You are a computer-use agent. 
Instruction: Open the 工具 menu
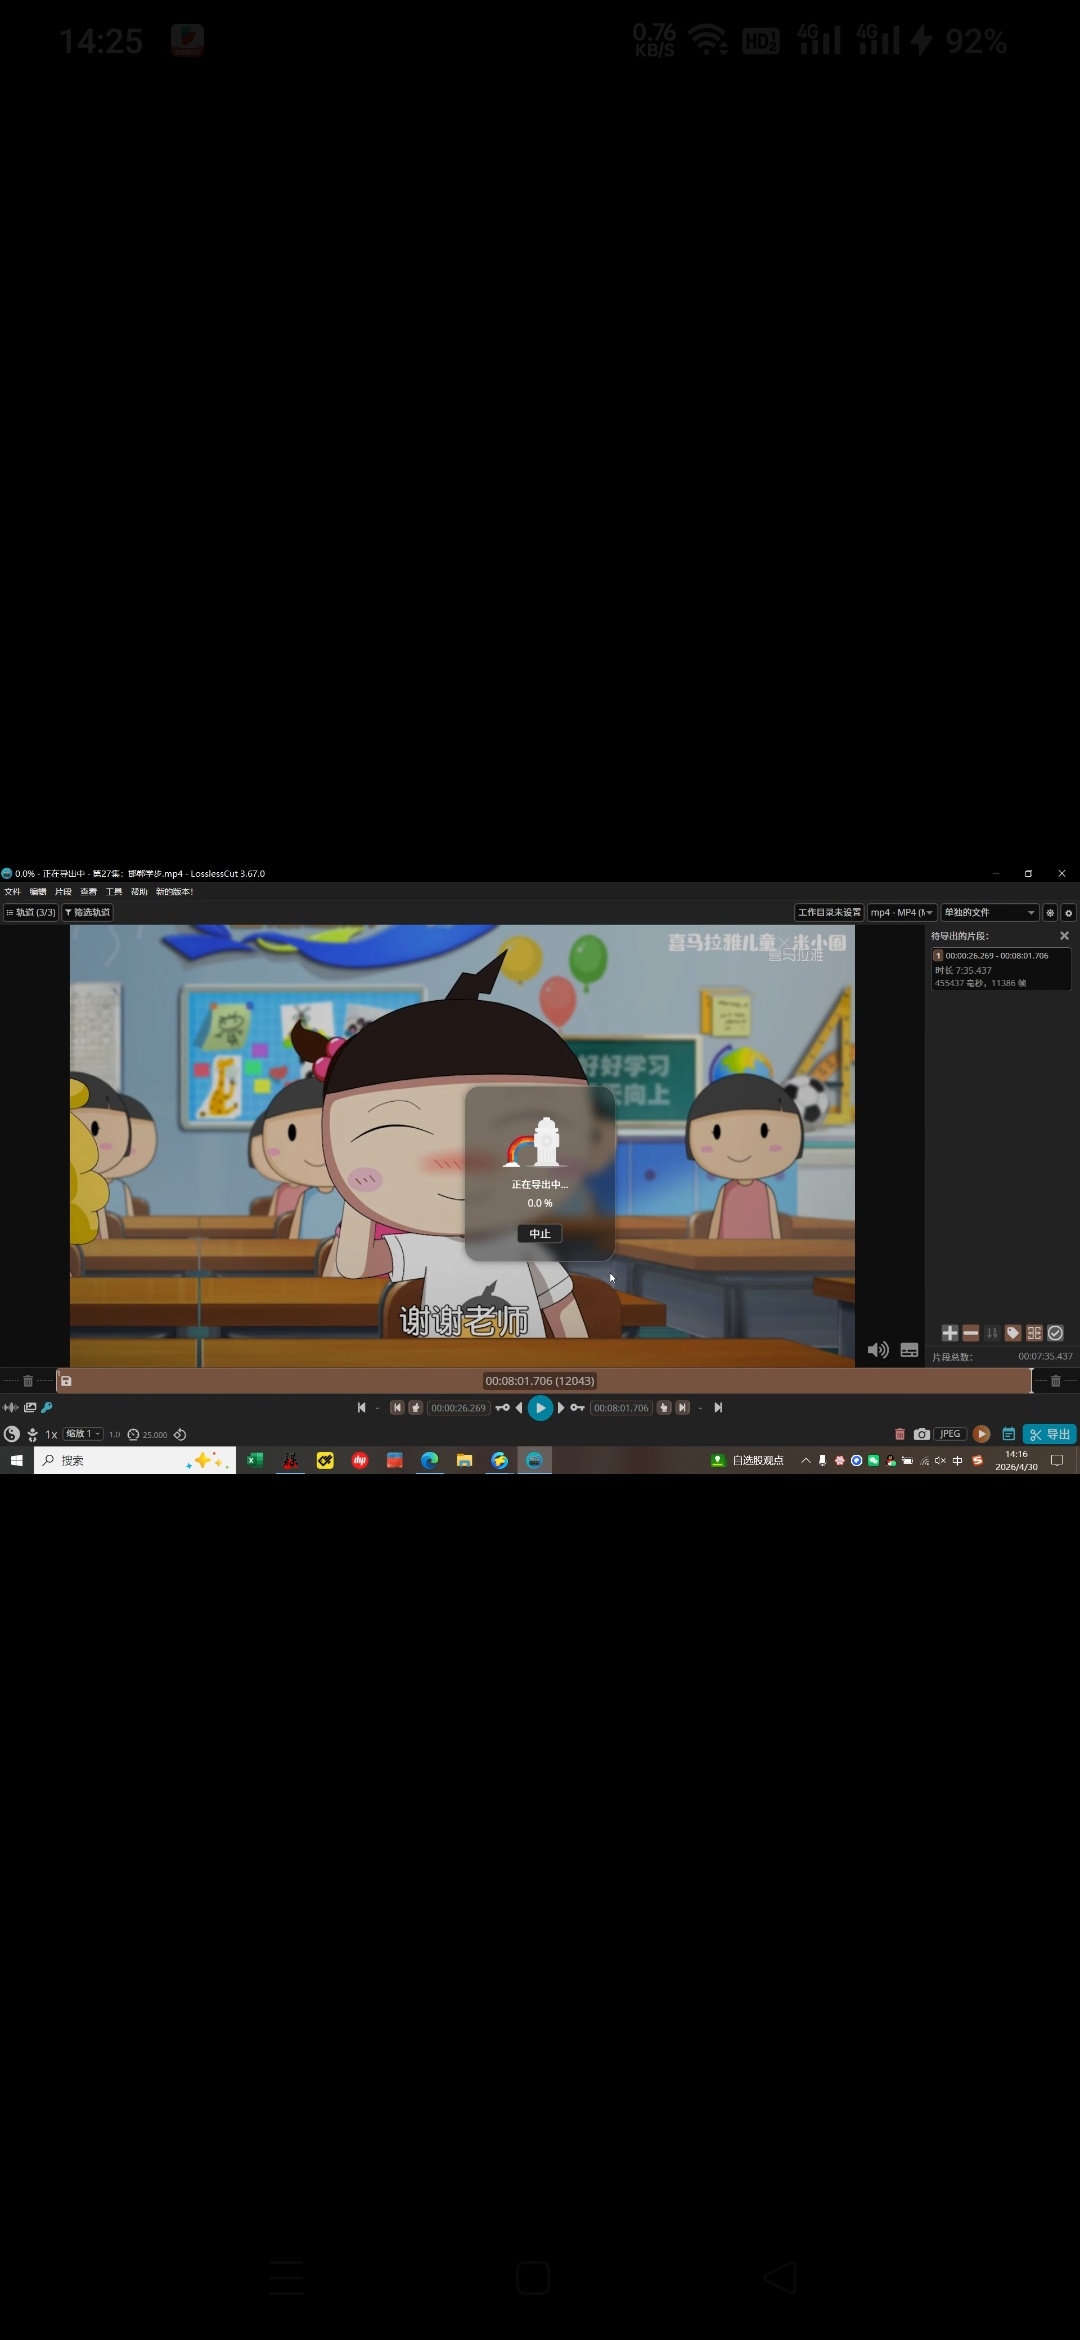(114, 892)
